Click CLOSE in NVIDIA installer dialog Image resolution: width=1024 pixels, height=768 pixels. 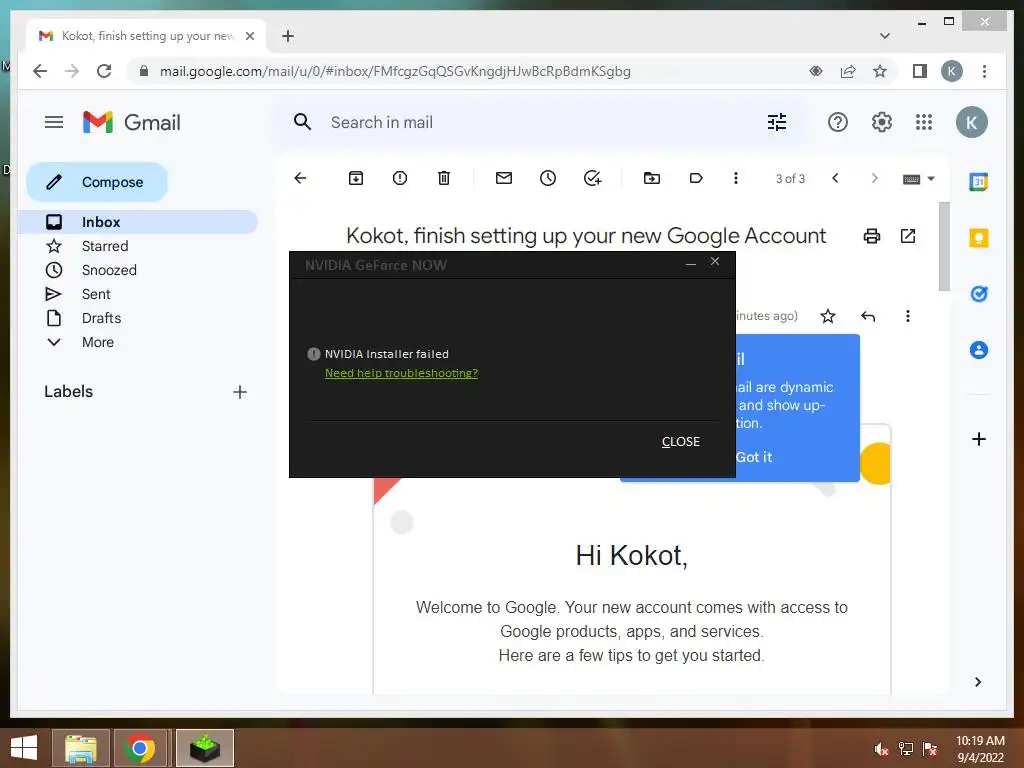click(x=680, y=441)
